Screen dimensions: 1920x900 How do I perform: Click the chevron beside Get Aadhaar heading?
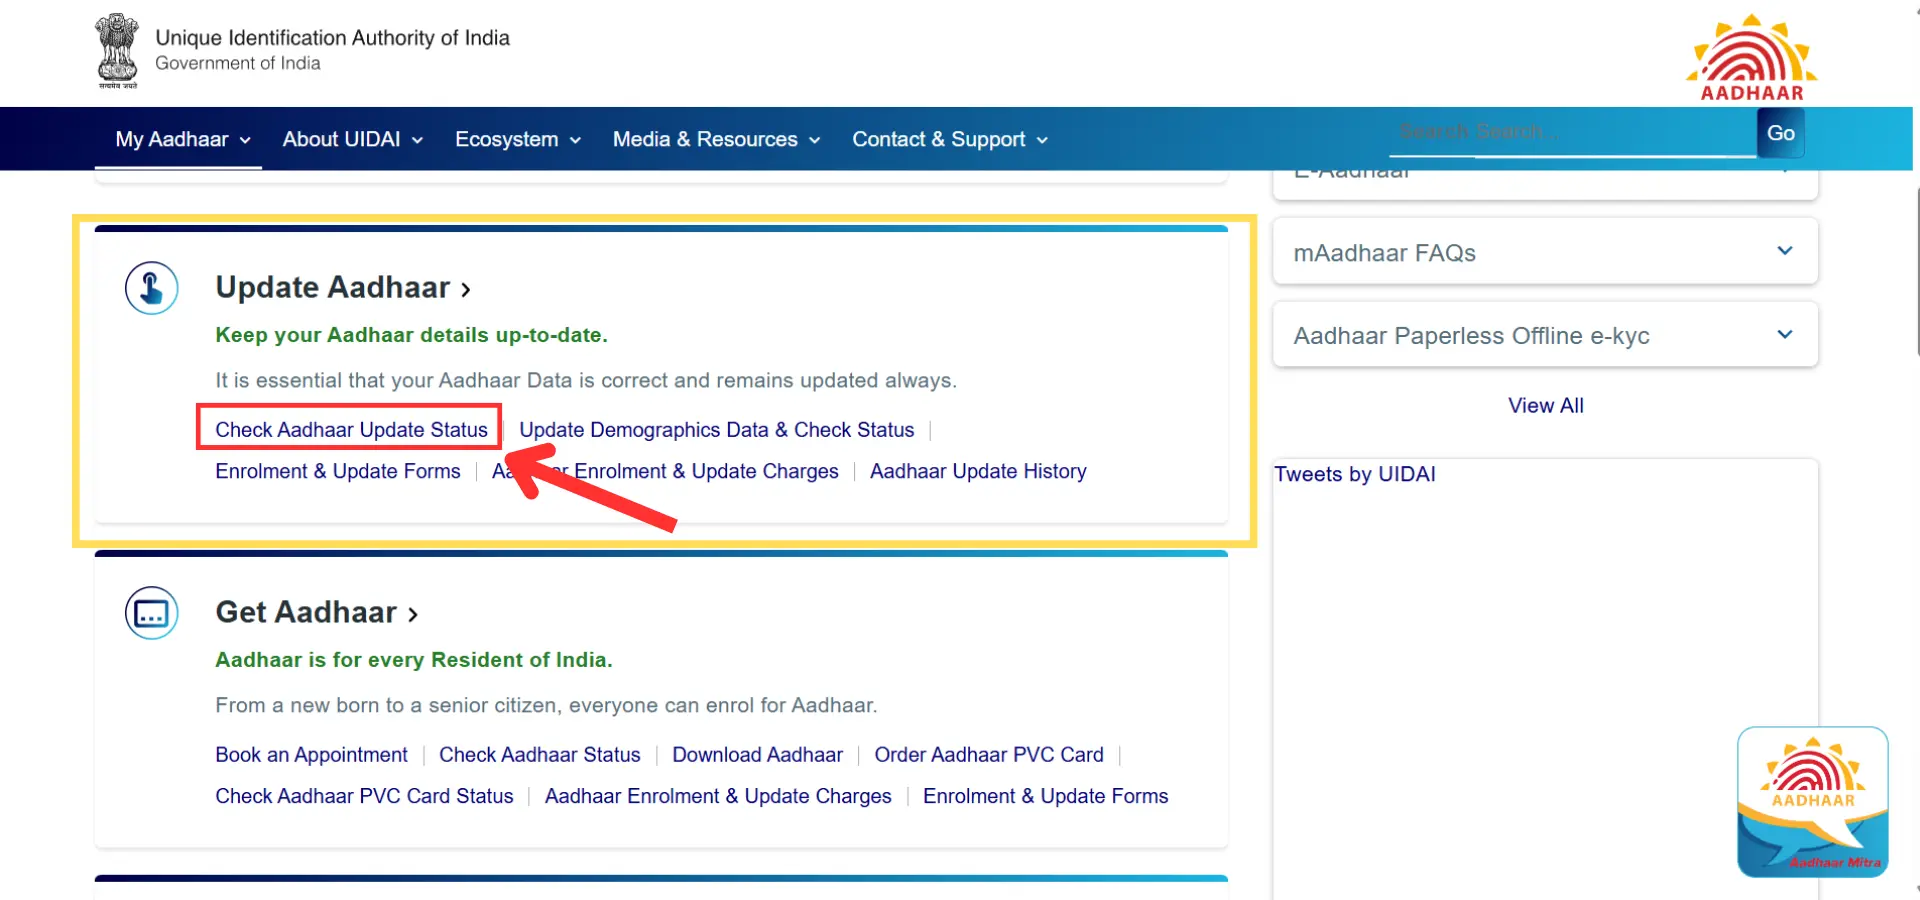point(412,614)
